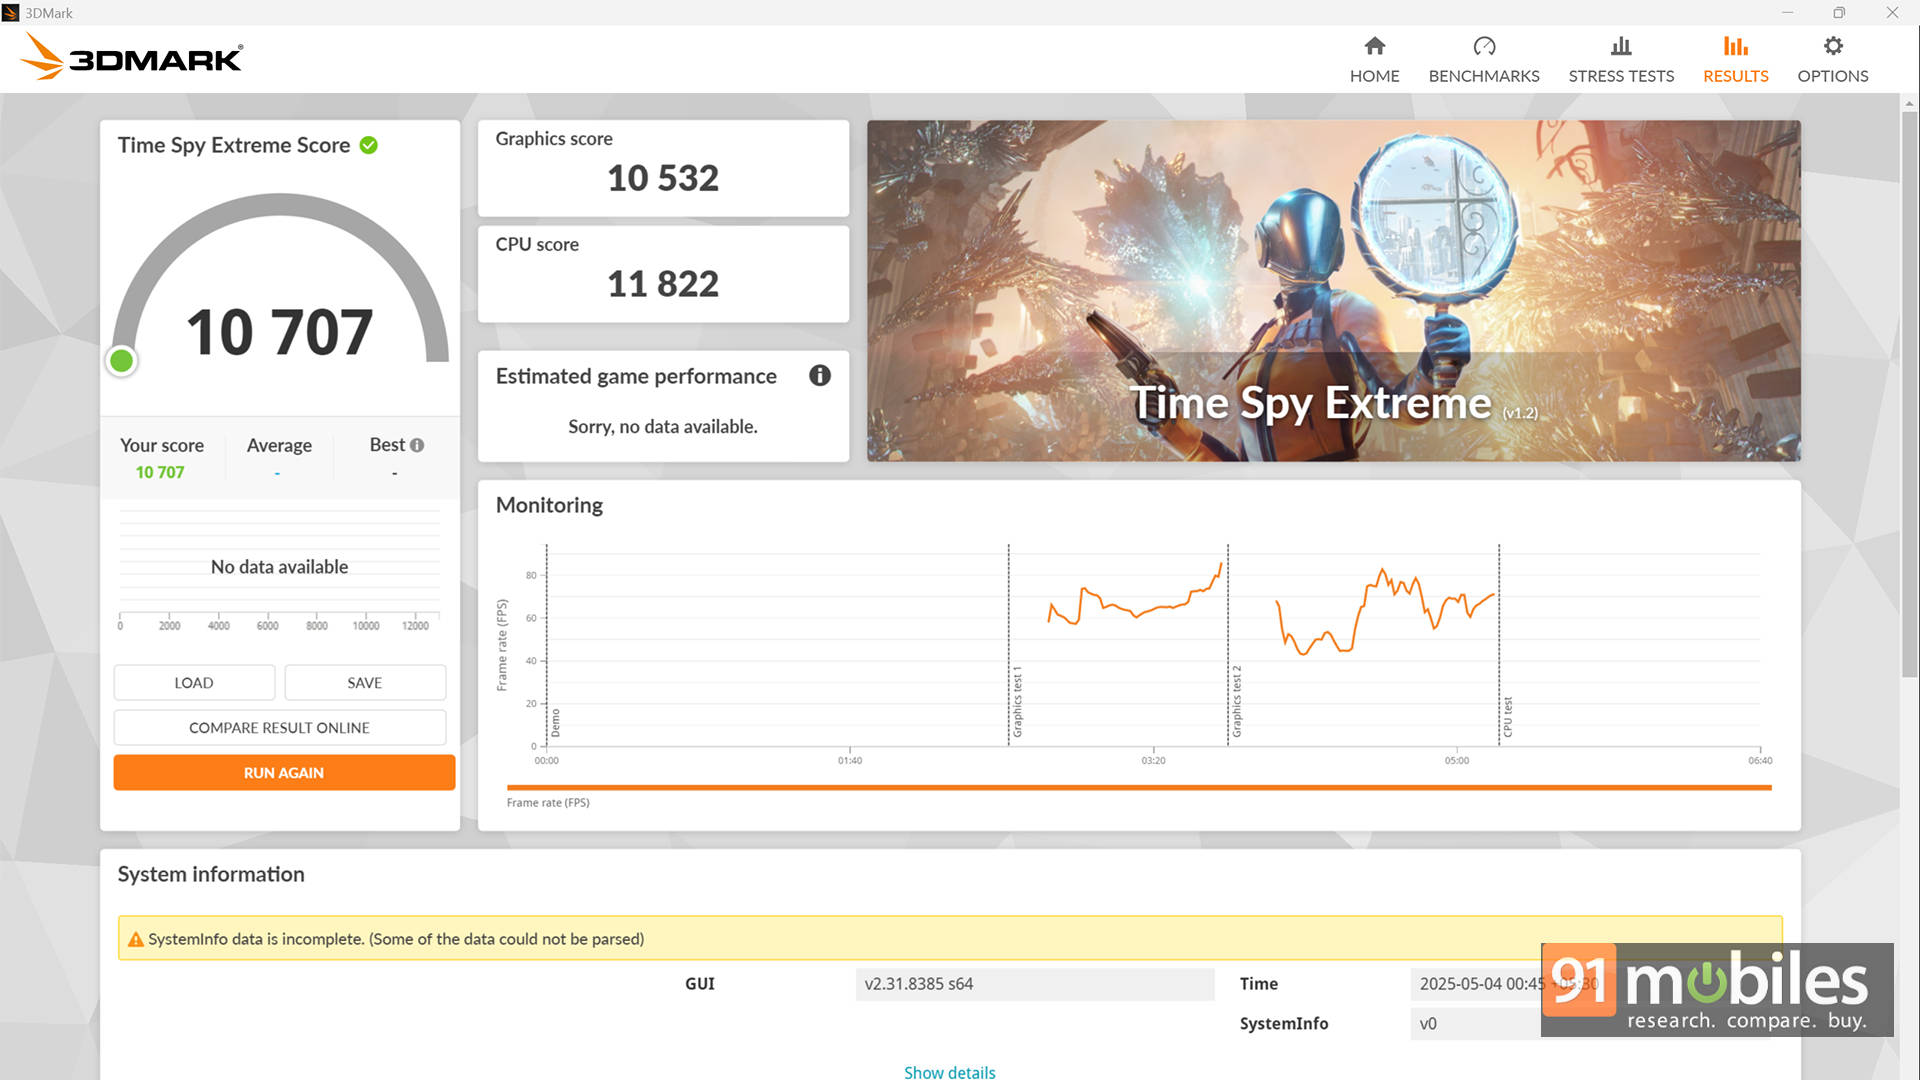Click the LOAD button
This screenshot has width=1920, height=1080.
(194, 682)
